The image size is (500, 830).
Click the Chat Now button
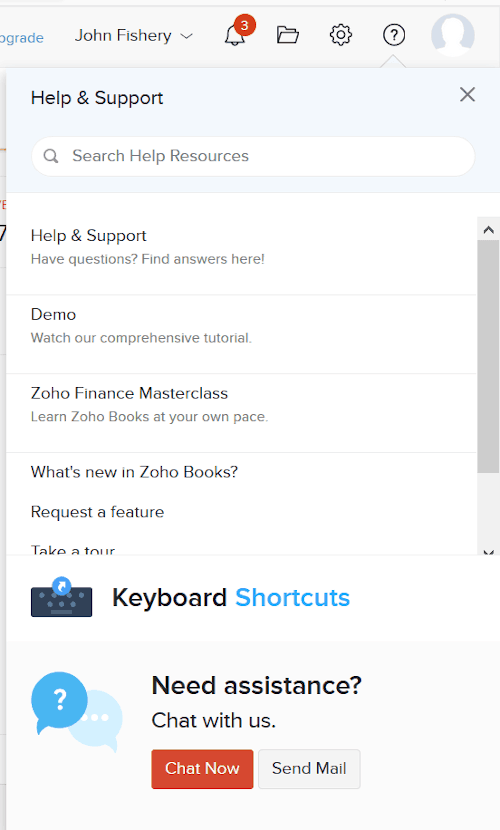tap(202, 769)
